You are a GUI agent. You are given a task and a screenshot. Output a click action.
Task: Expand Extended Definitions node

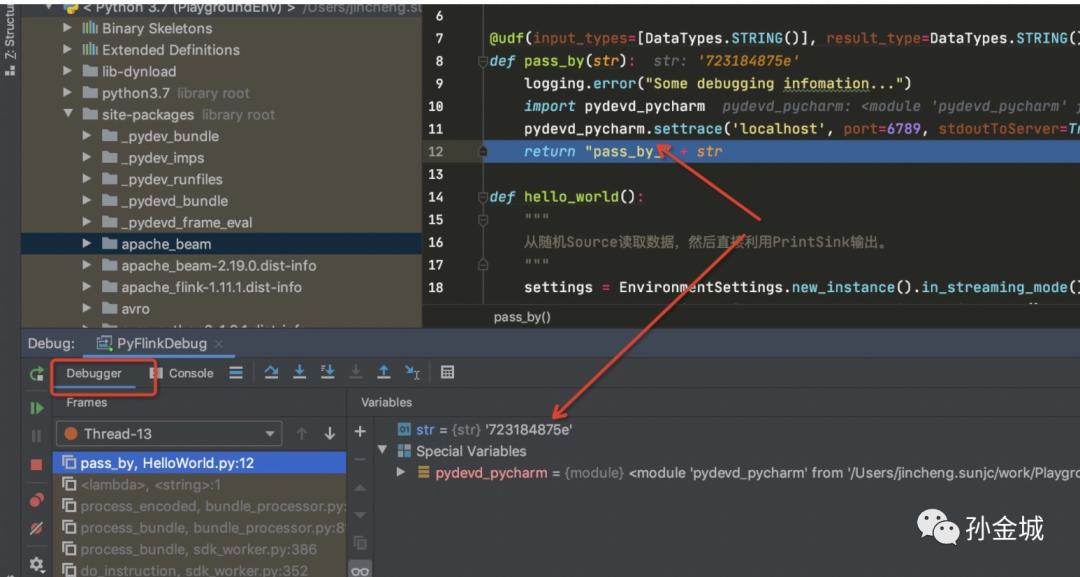pos(68,49)
